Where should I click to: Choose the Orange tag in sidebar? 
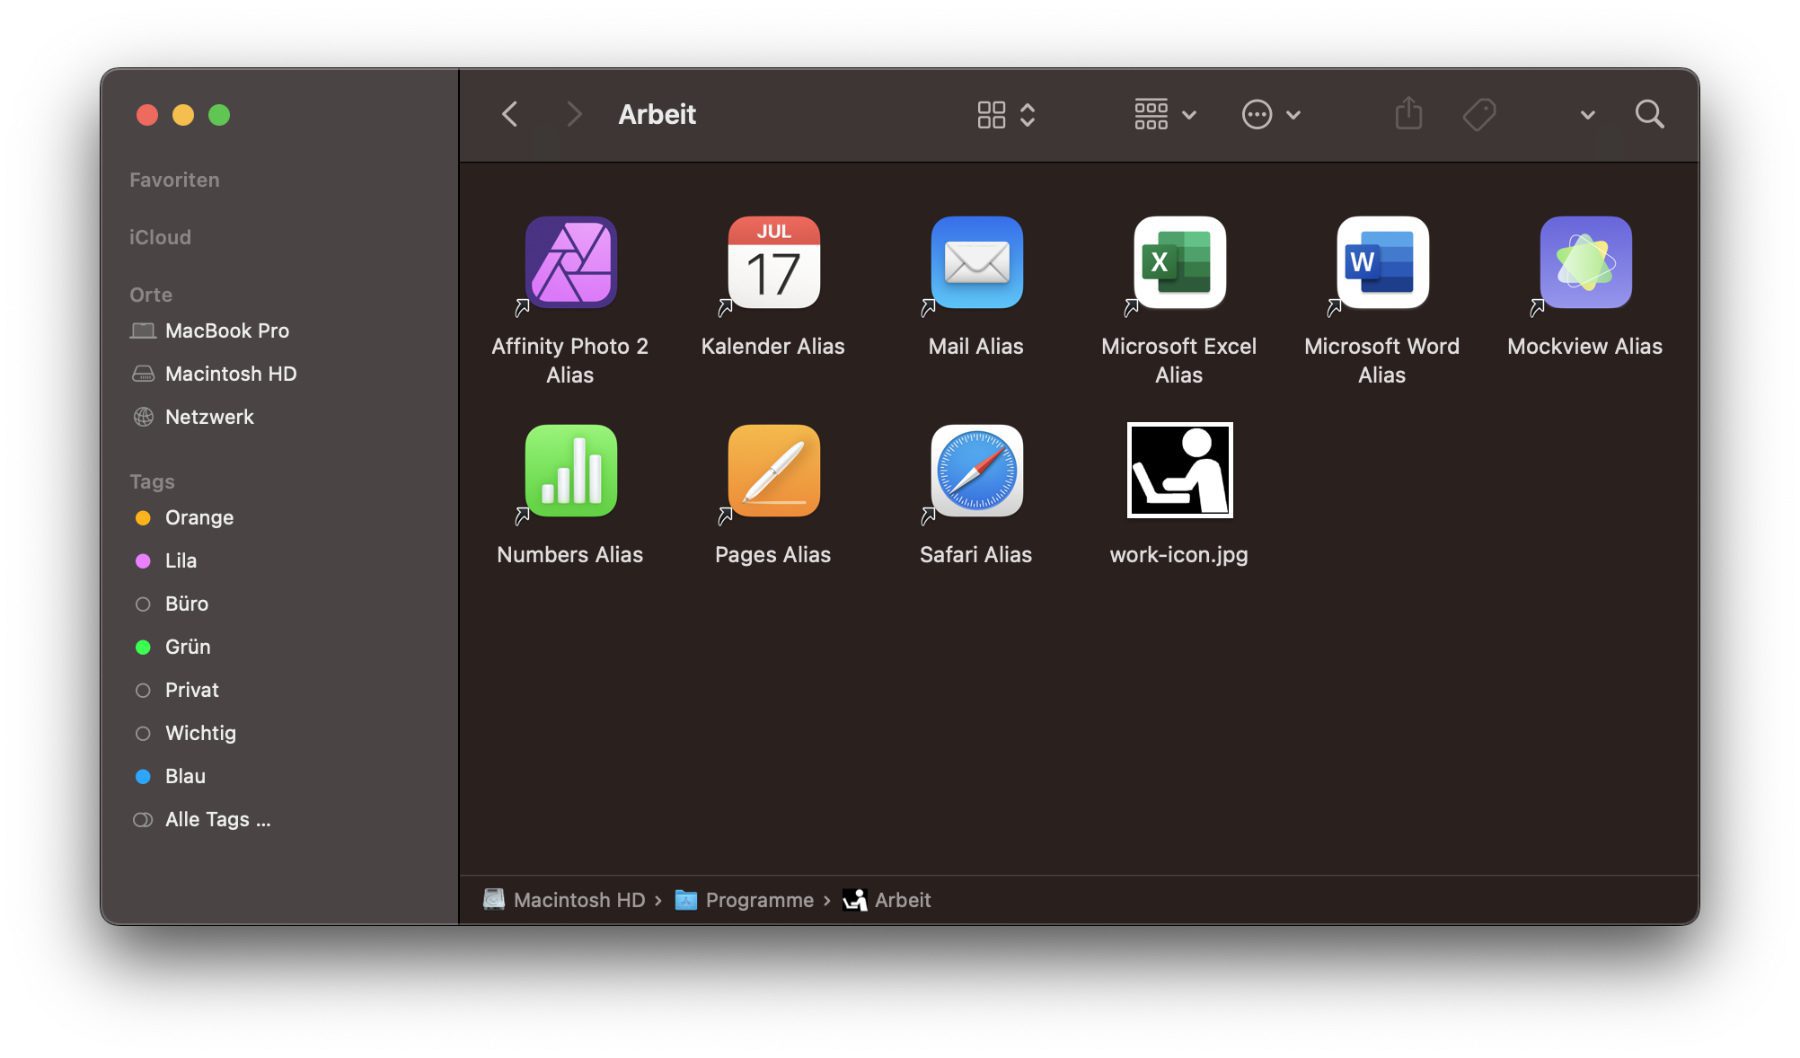[199, 518]
